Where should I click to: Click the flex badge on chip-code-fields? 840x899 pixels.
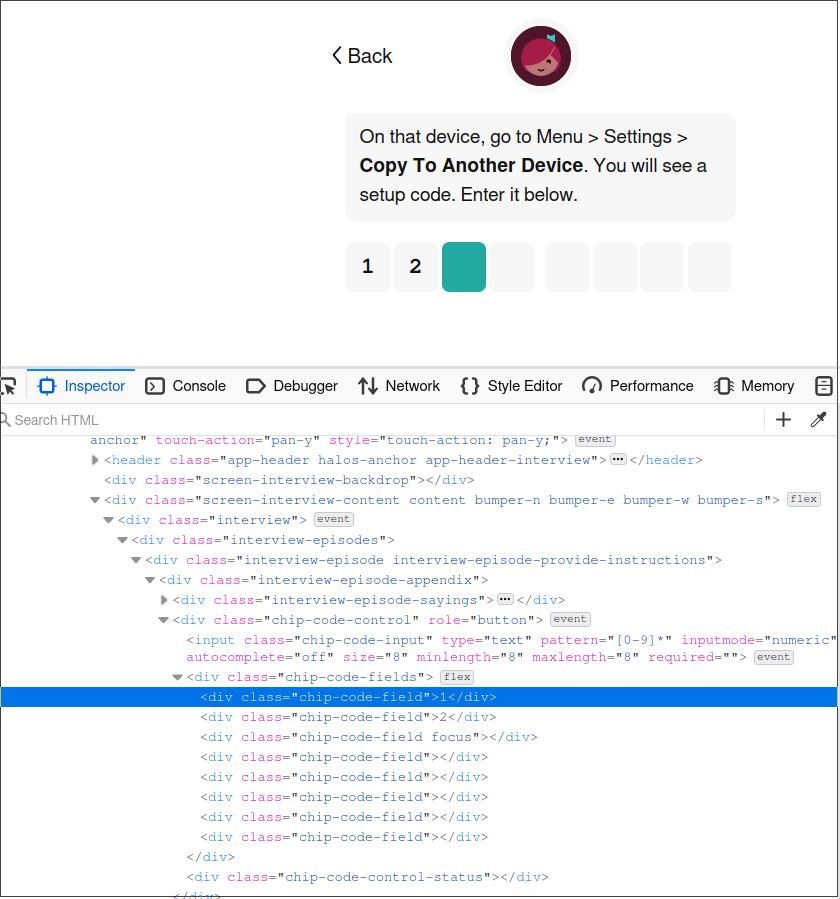click(457, 677)
